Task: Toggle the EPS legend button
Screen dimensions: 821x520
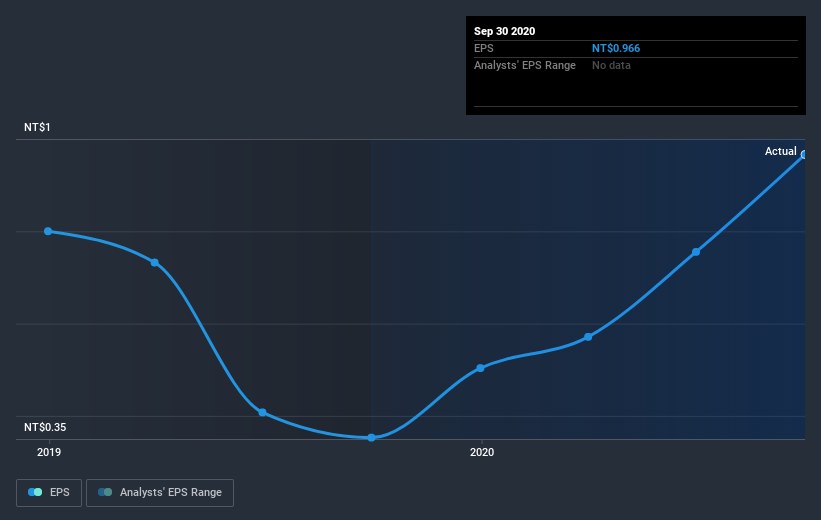Action: 49,492
